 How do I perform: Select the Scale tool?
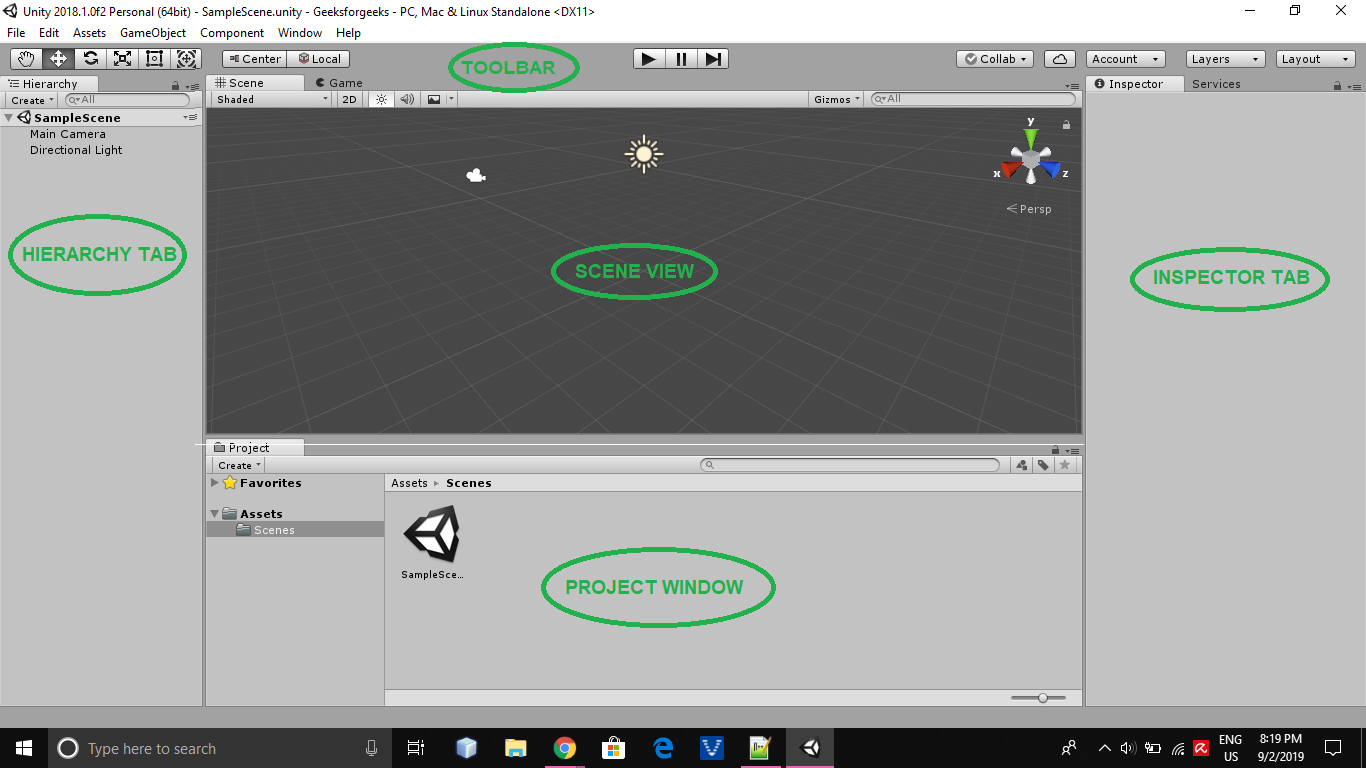tap(122, 58)
